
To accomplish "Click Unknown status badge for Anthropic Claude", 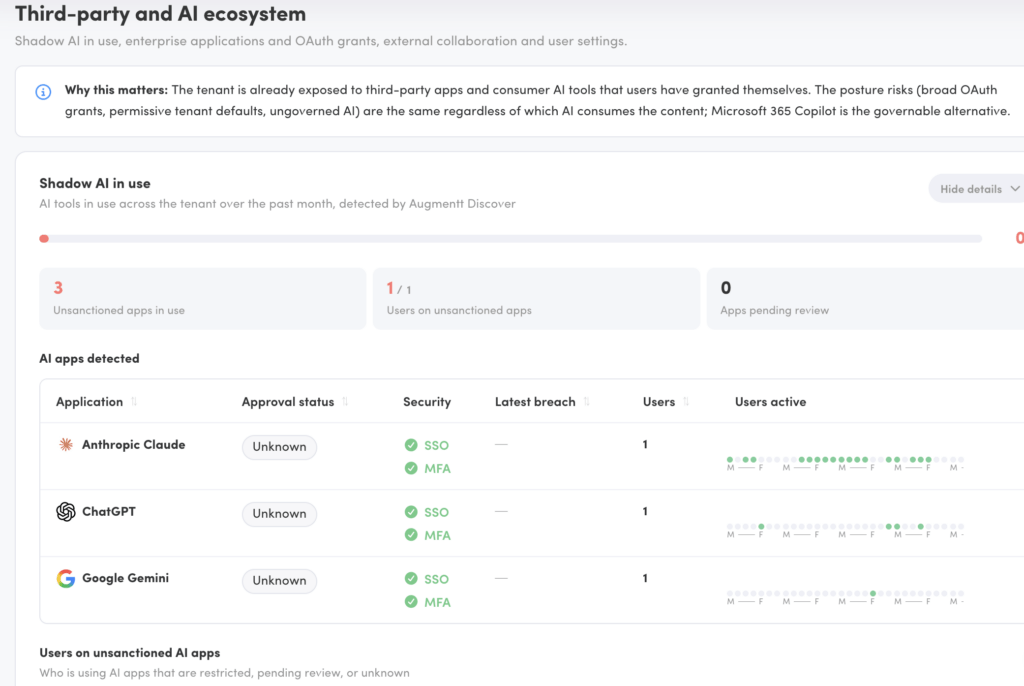I will pyautogui.click(x=280, y=447).
